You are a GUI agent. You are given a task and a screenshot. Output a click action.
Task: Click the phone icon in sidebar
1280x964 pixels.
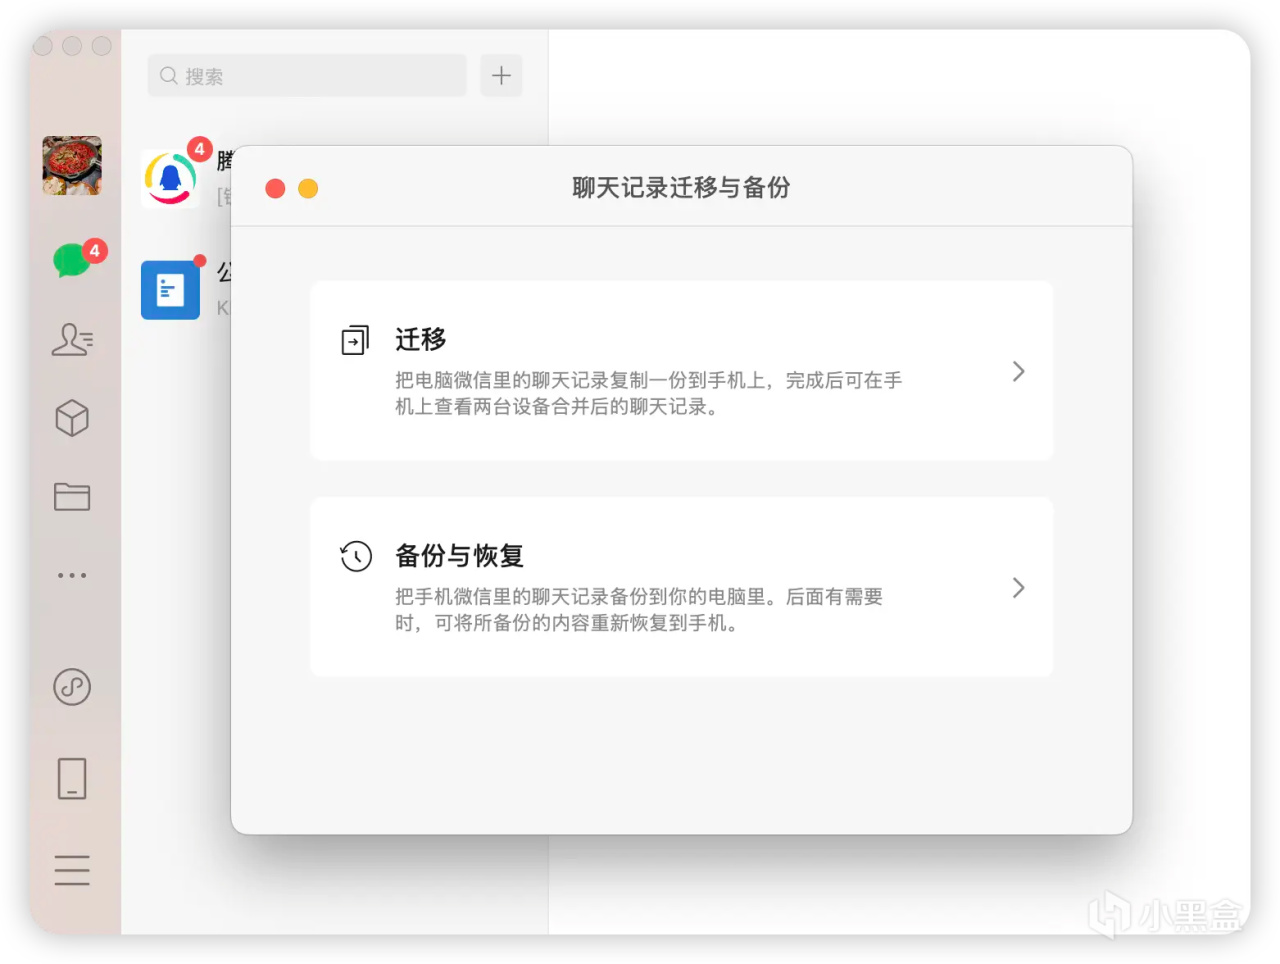[72, 778]
